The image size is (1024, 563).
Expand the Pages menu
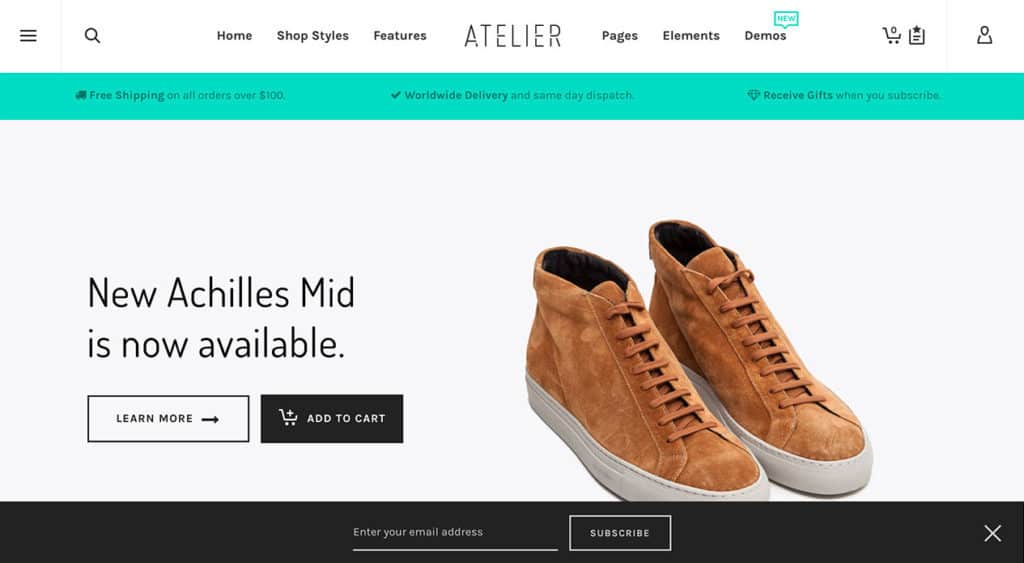(x=620, y=36)
